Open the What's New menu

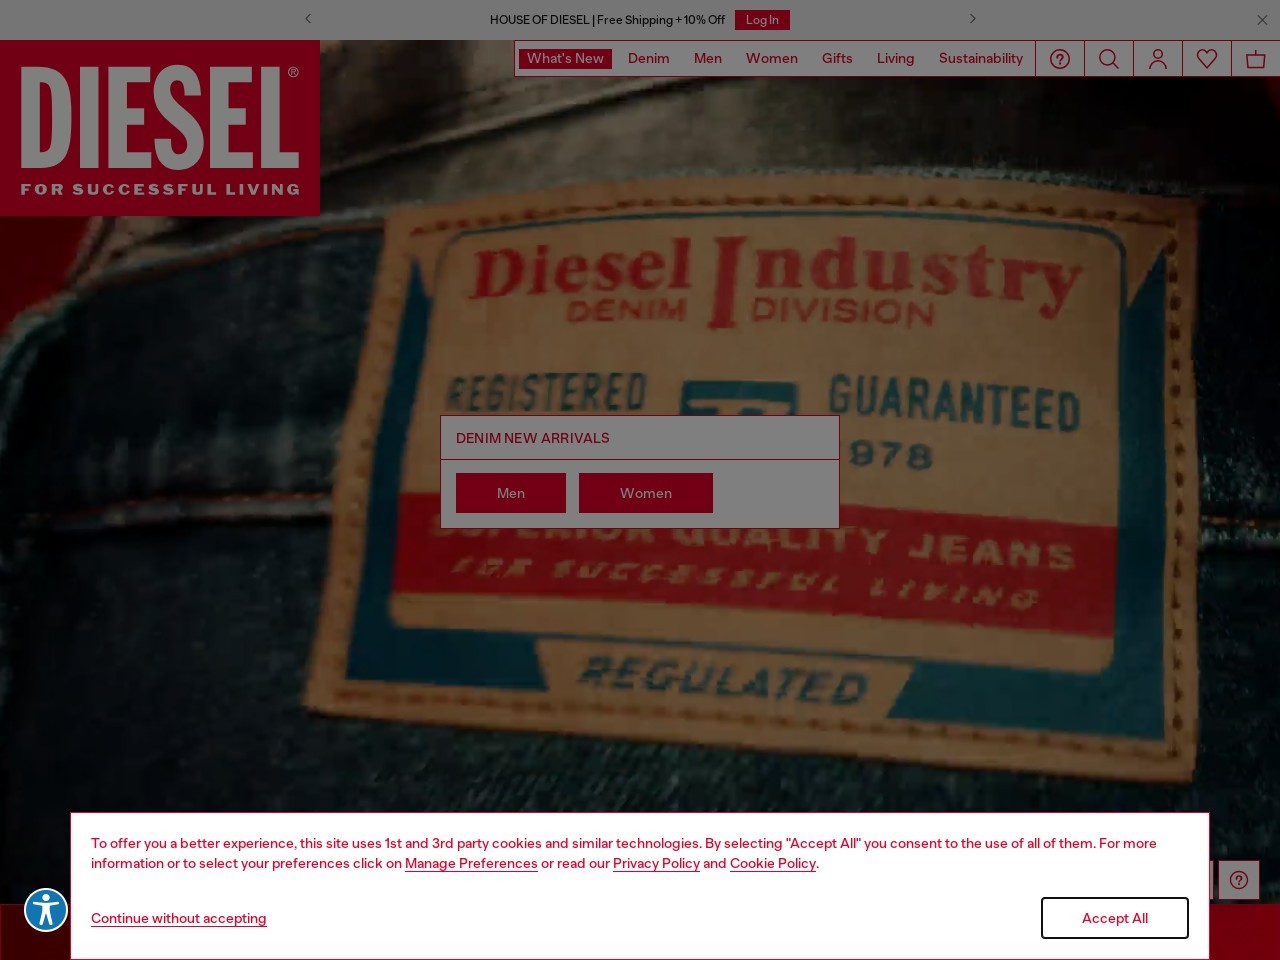[x=565, y=59]
